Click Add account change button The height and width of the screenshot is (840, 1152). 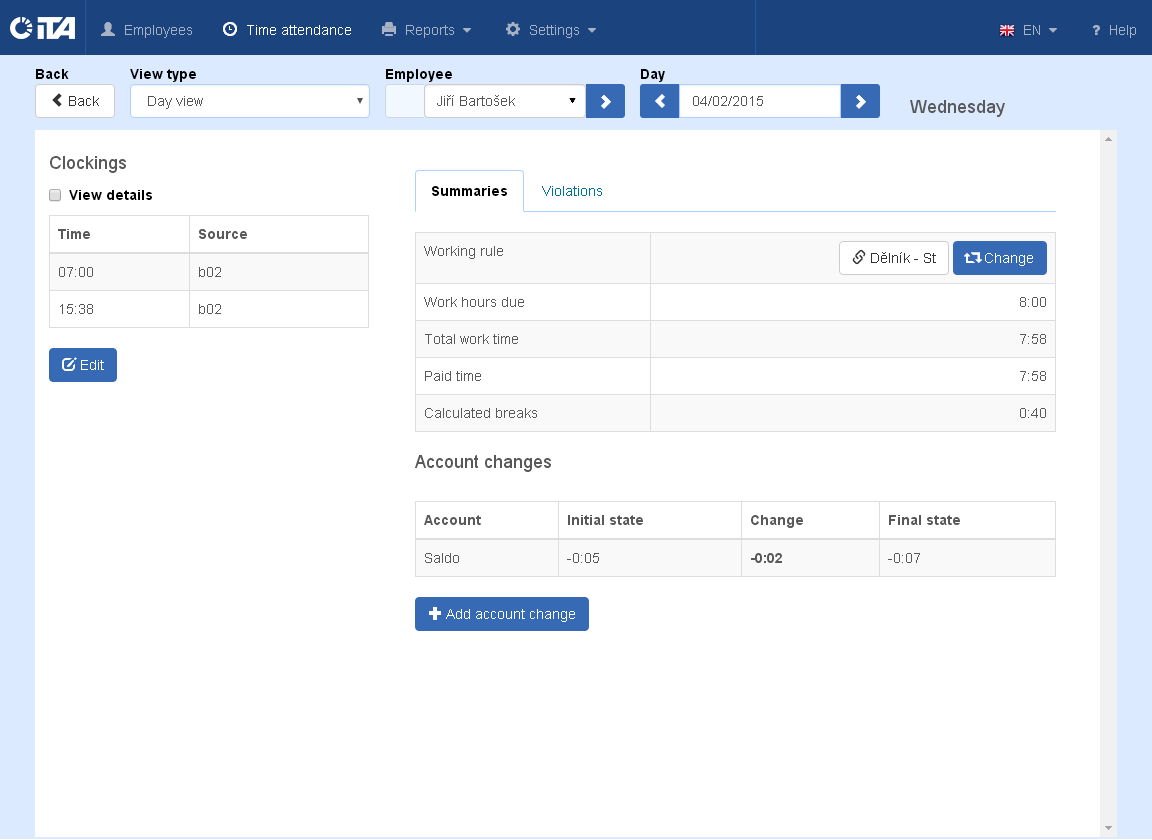[502, 614]
